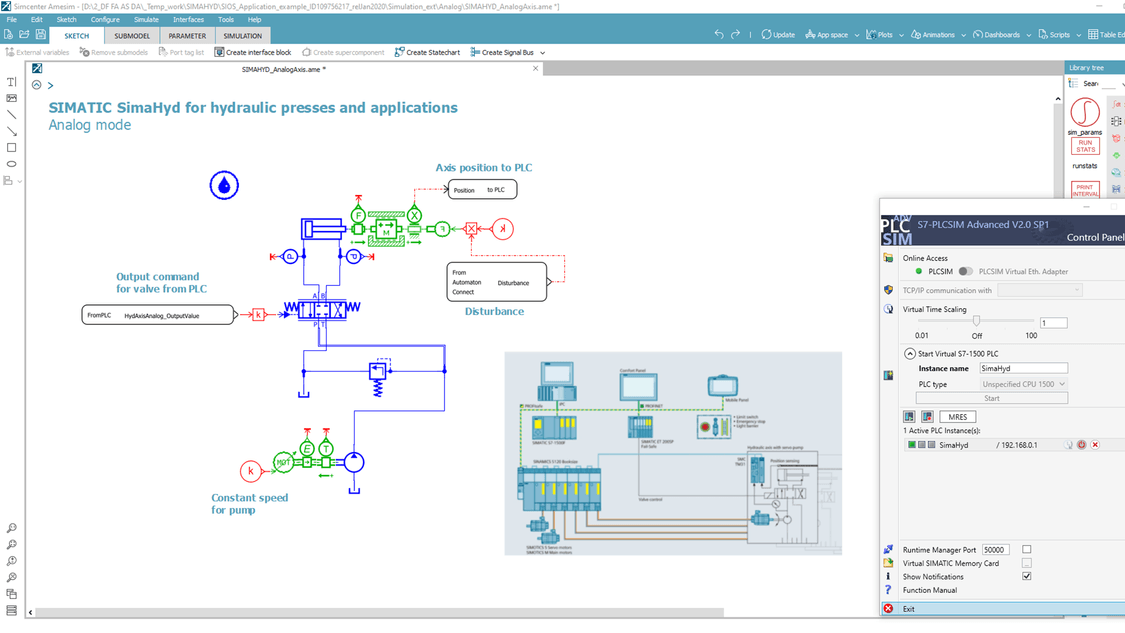This screenshot has height=633, width=1125.
Task: Click the power-off icon for SimaHyd instance
Action: 1081,445
